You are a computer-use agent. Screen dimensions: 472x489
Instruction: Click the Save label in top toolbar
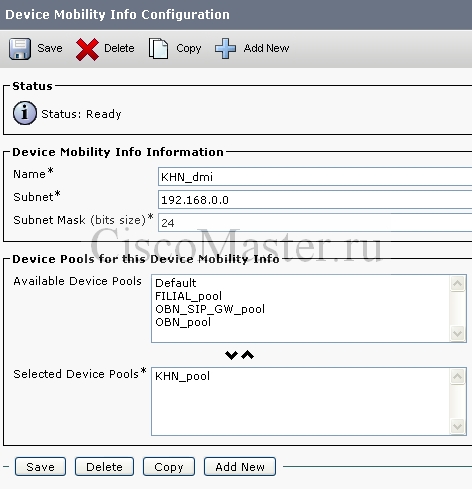pyautogui.click(x=50, y=48)
